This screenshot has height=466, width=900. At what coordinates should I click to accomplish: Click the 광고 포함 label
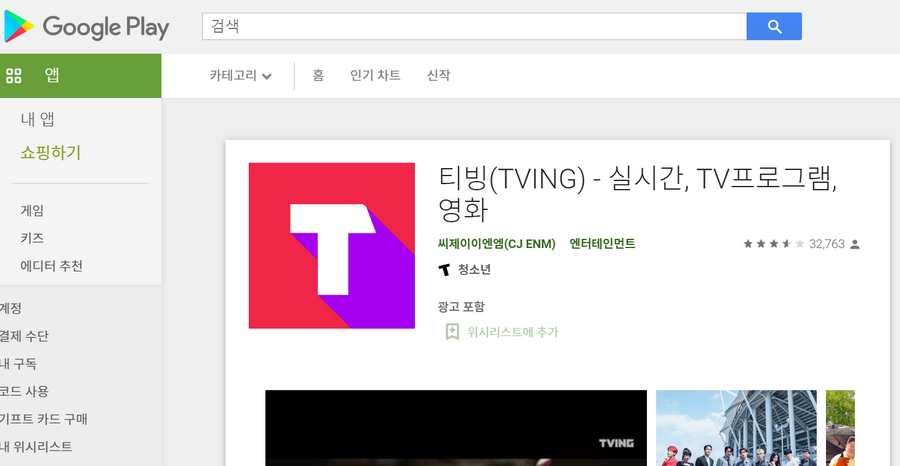pos(461,306)
